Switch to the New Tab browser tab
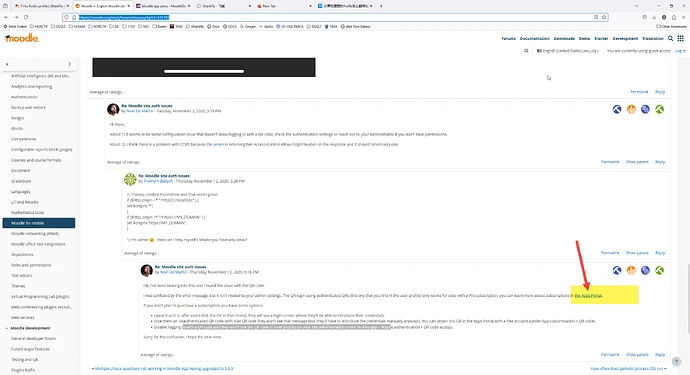Viewport: 690px width, 375px height. pyautogui.click(x=283, y=6)
